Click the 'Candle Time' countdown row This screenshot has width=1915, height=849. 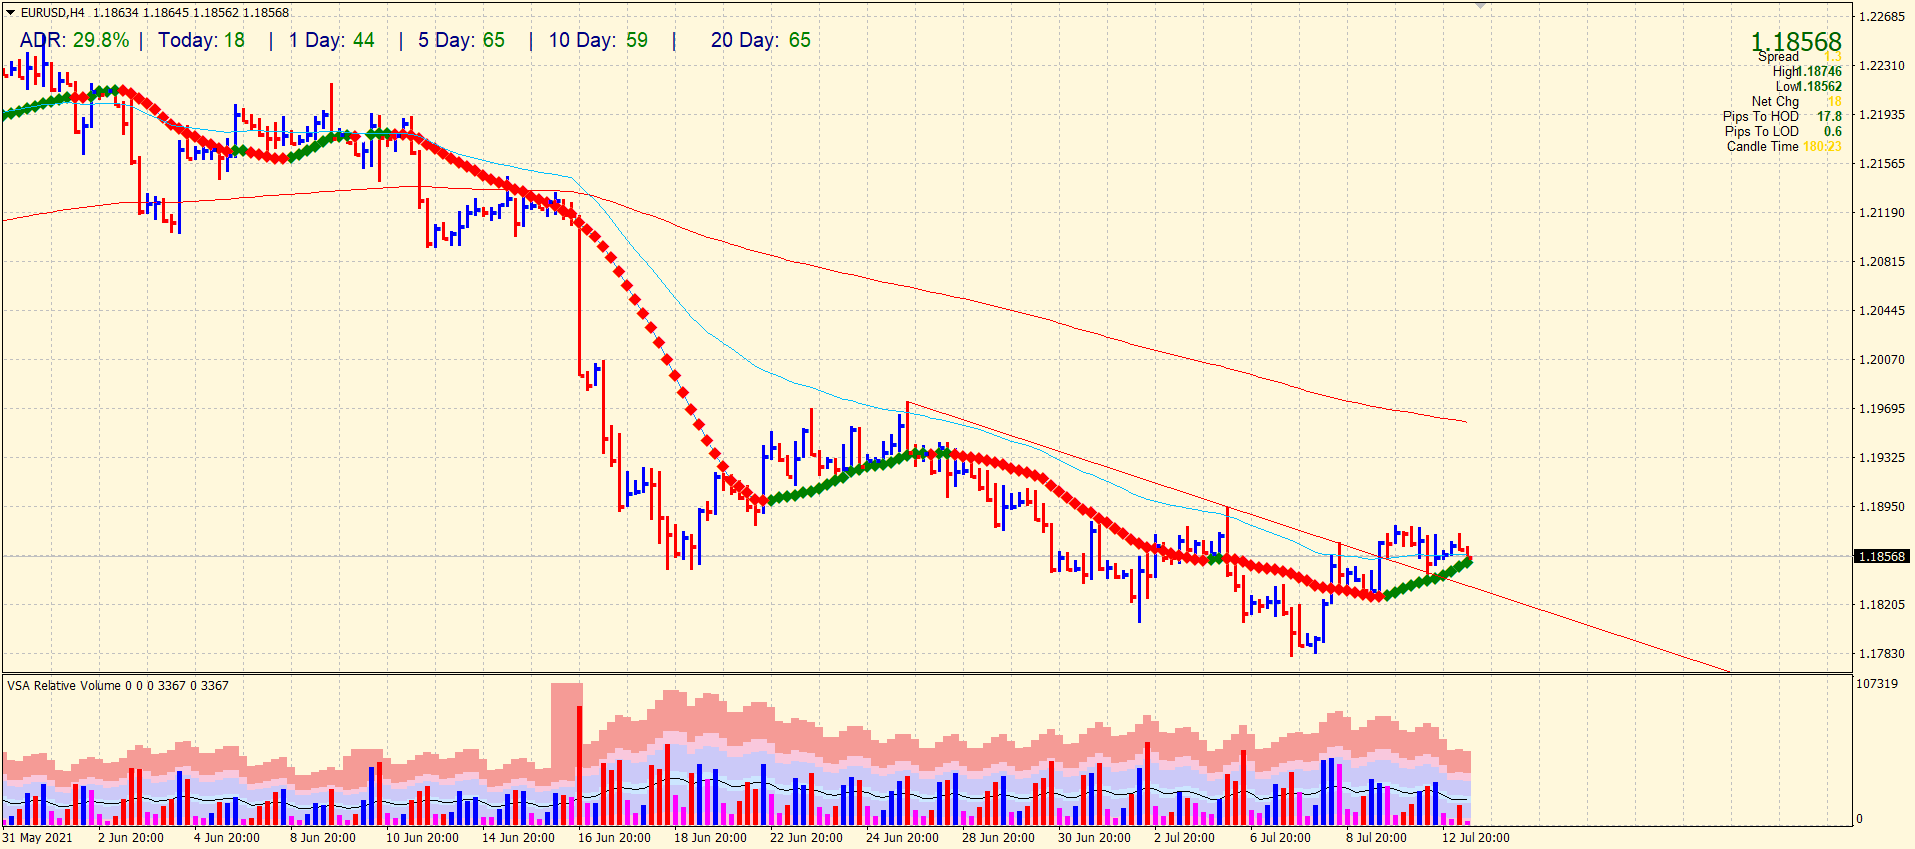click(1784, 147)
